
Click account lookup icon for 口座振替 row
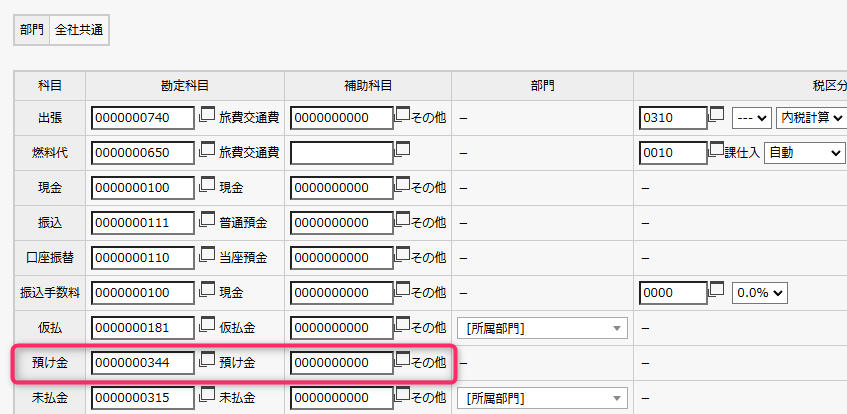coord(207,255)
